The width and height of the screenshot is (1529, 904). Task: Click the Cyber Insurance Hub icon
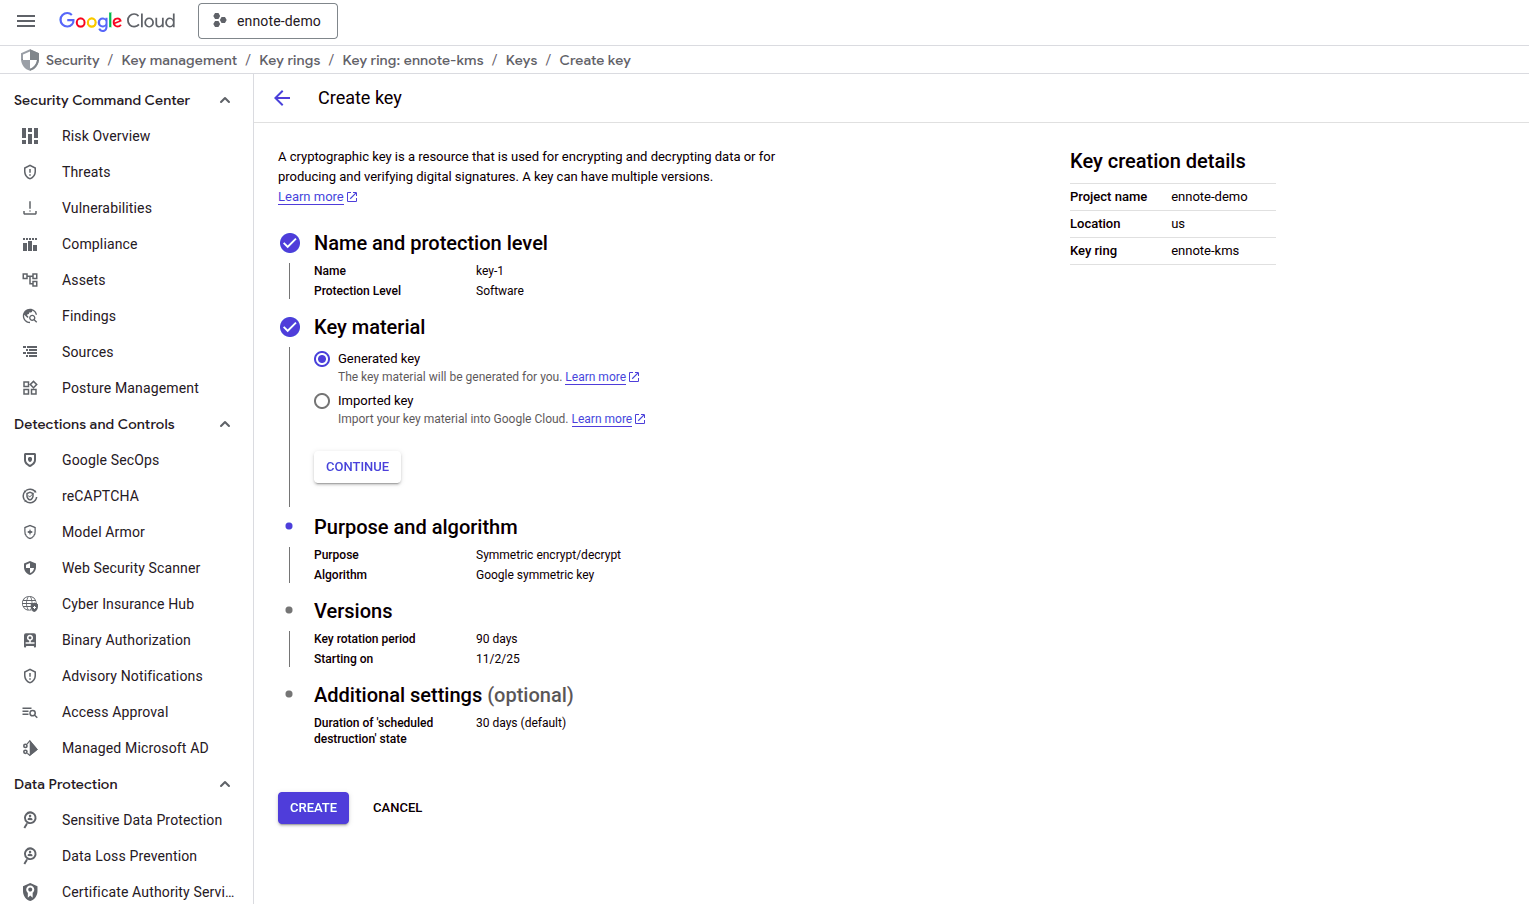coord(30,604)
